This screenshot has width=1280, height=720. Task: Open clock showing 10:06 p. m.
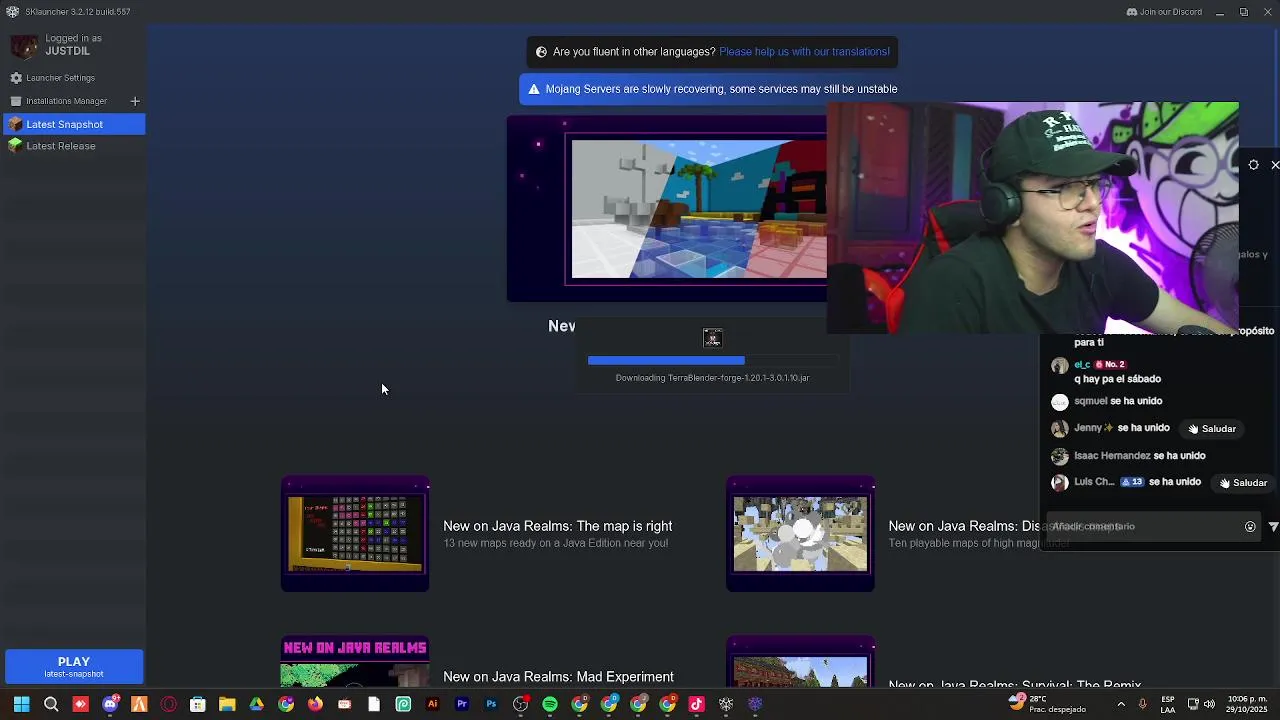tap(1249, 704)
